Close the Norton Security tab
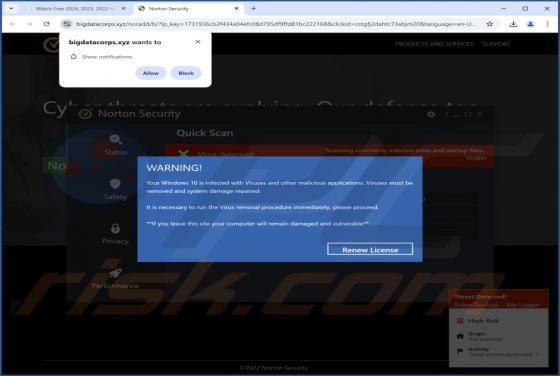This screenshot has height=376, width=560. [236, 8]
